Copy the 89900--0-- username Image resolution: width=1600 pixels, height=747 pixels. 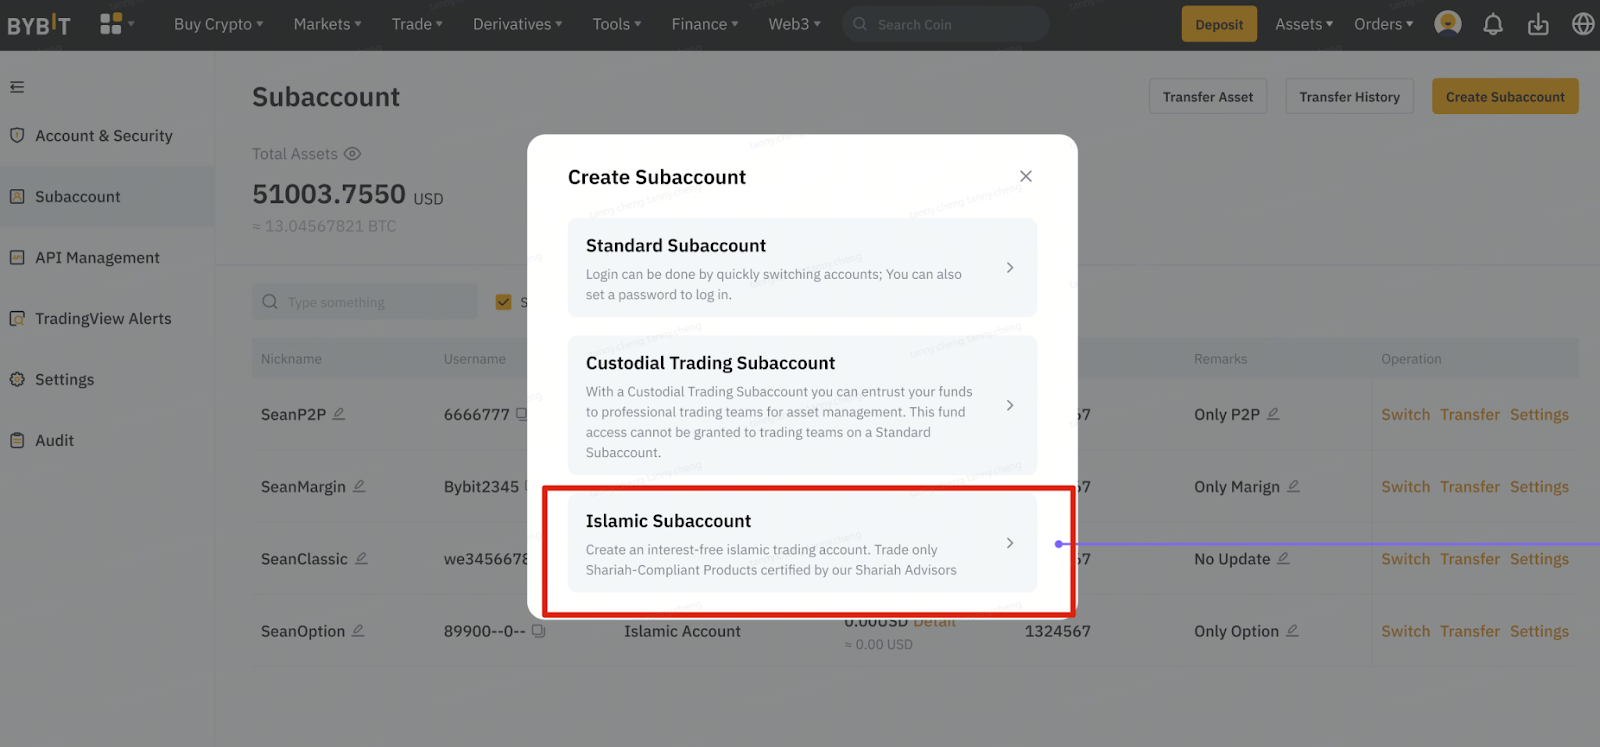pyautogui.click(x=538, y=631)
